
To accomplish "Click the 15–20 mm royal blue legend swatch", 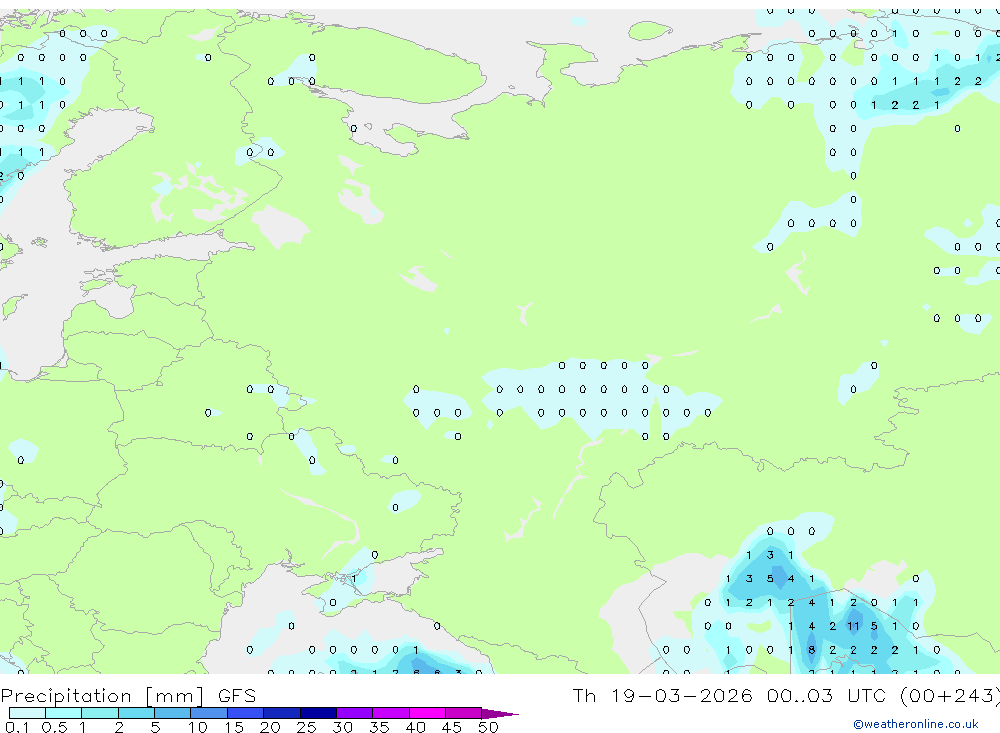I will [246, 713].
